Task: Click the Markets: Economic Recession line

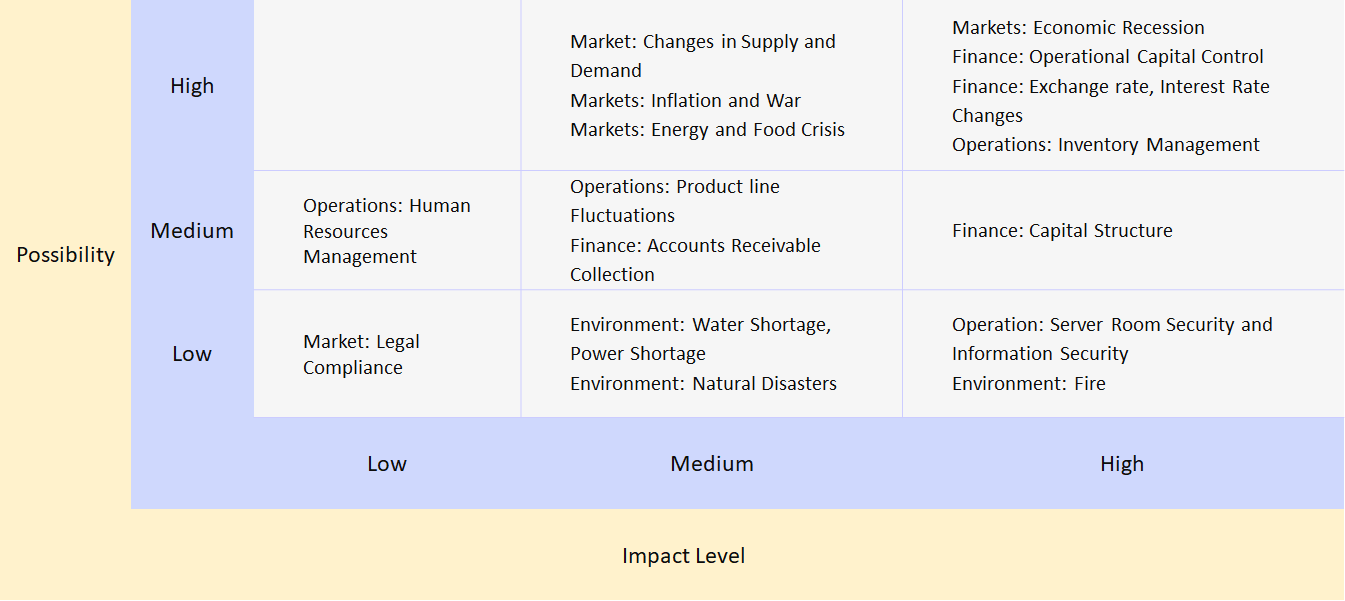Action: (x=1078, y=28)
